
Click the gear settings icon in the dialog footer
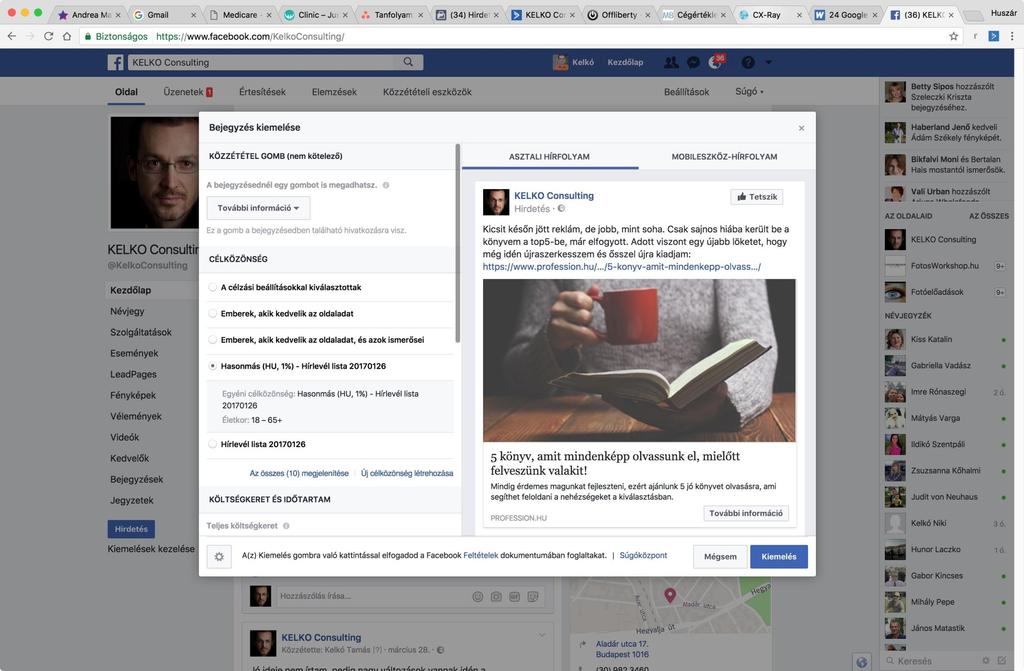click(x=219, y=557)
